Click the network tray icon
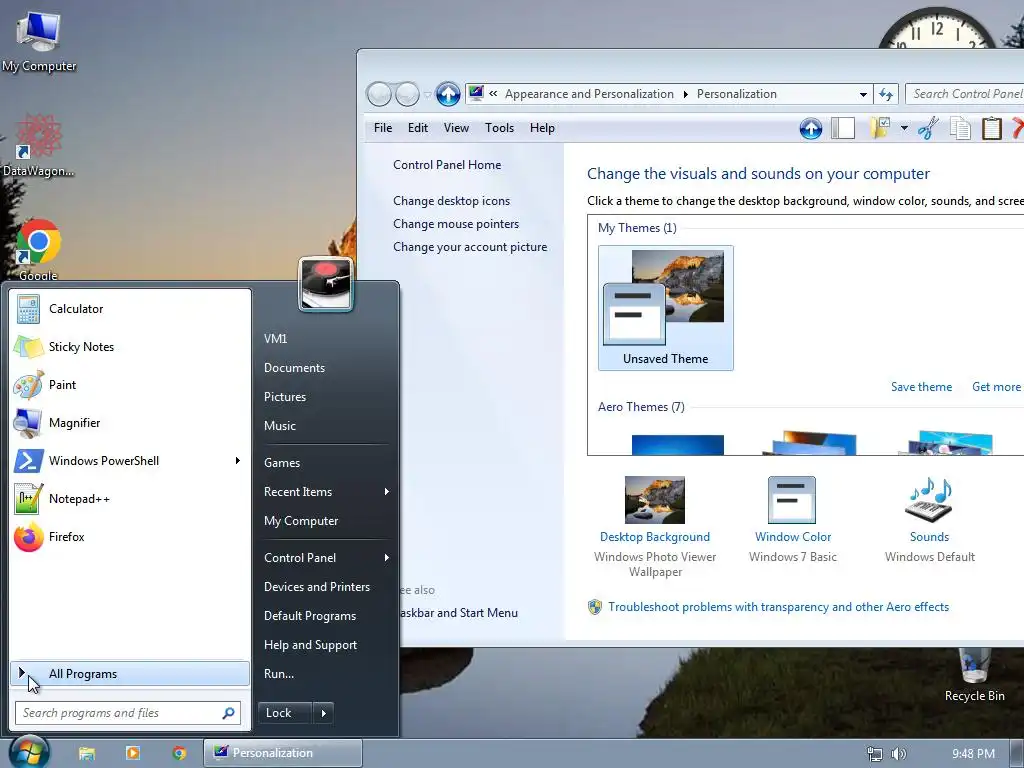The width and height of the screenshot is (1024, 768). (x=874, y=754)
